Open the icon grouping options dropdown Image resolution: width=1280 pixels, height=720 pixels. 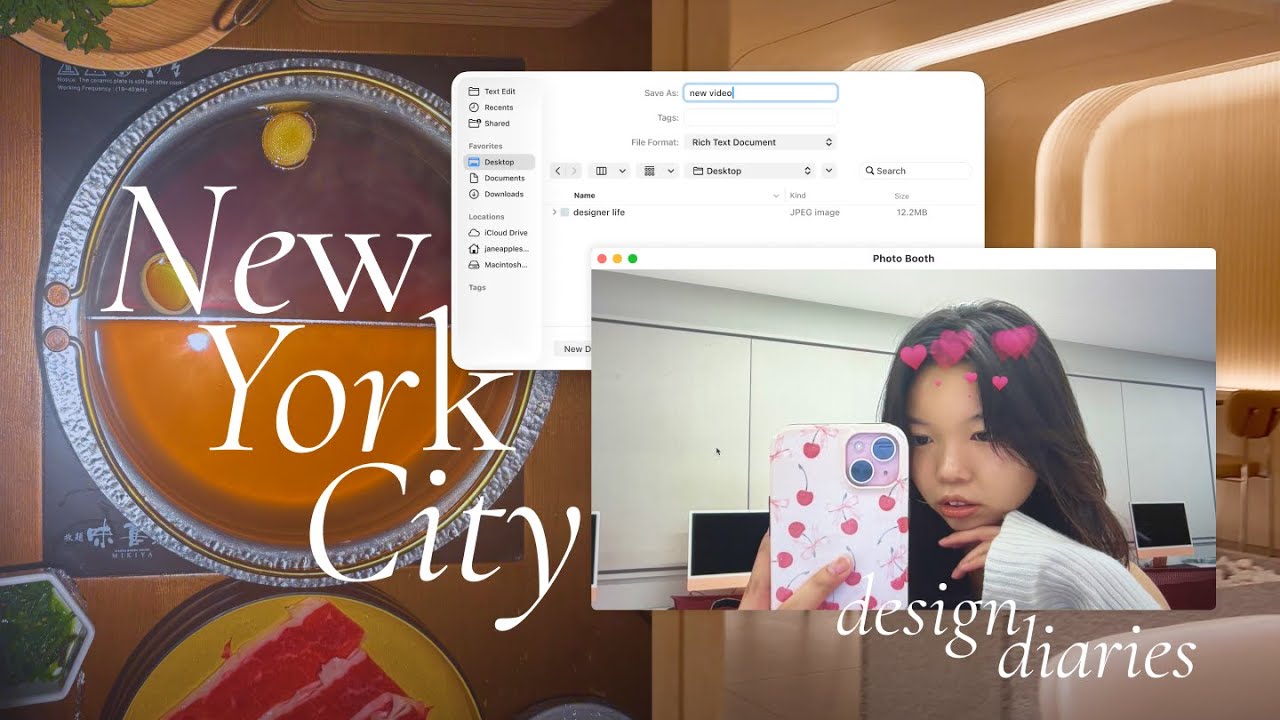click(658, 171)
